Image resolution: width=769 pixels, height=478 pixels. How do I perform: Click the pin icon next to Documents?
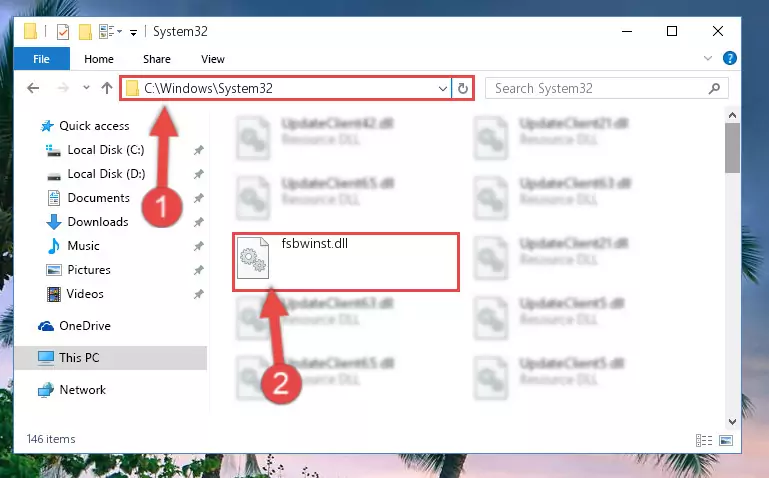pyautogui.click(x=199, y=199)
